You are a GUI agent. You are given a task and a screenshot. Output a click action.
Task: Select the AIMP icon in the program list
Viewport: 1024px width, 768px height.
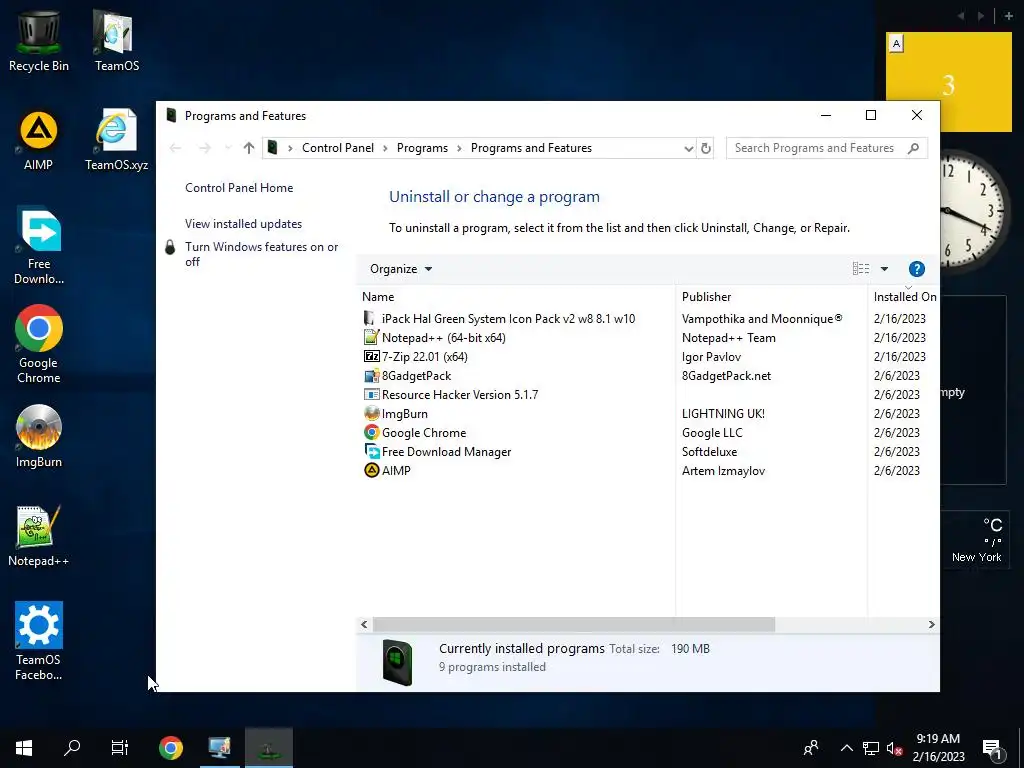pyautogui.click(x=371, y=470)
